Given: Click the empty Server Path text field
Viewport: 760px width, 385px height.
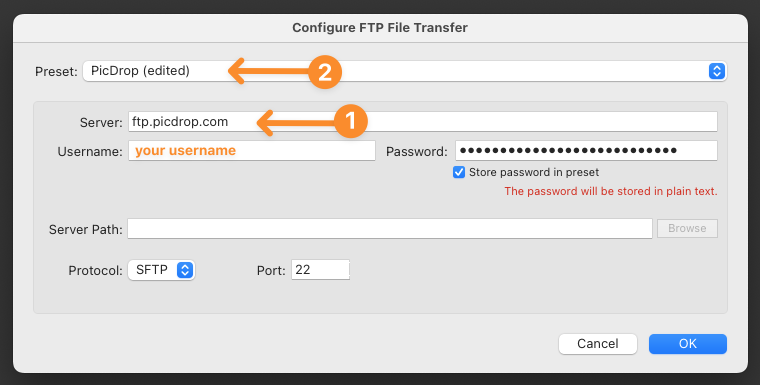Looking at the screenshot, I should [390, 228].
